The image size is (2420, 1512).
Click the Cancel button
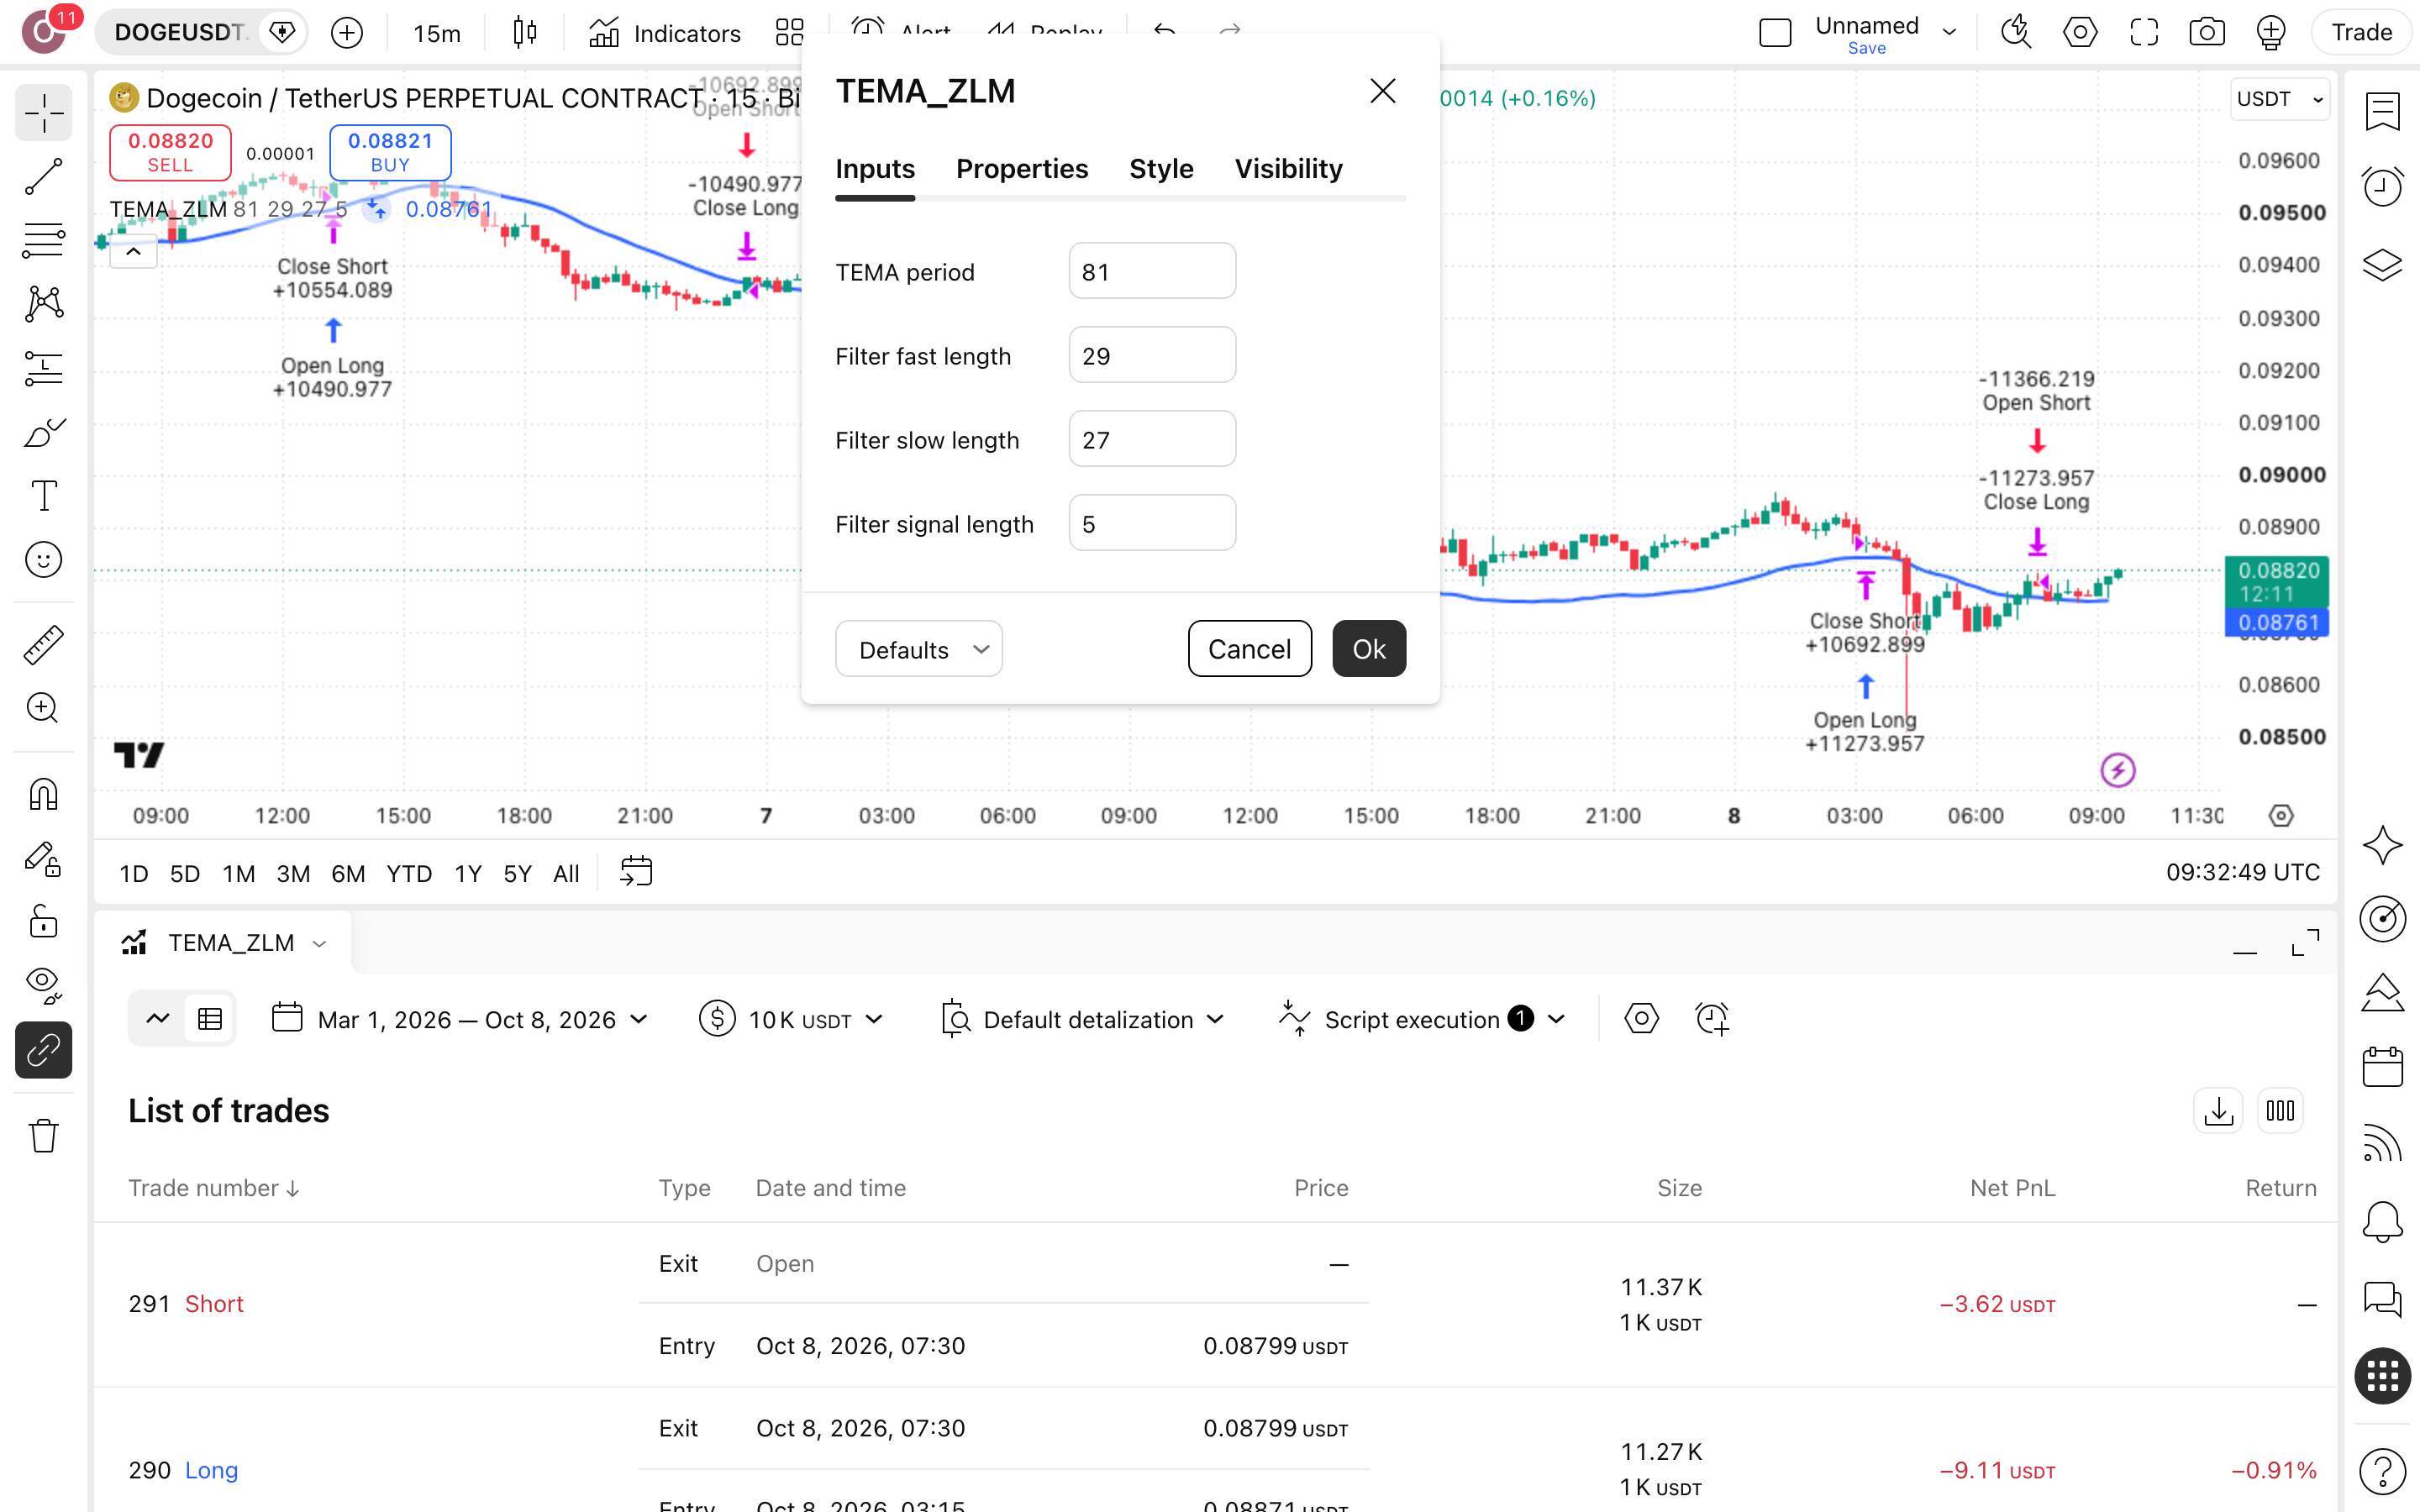click(1249, 649)
